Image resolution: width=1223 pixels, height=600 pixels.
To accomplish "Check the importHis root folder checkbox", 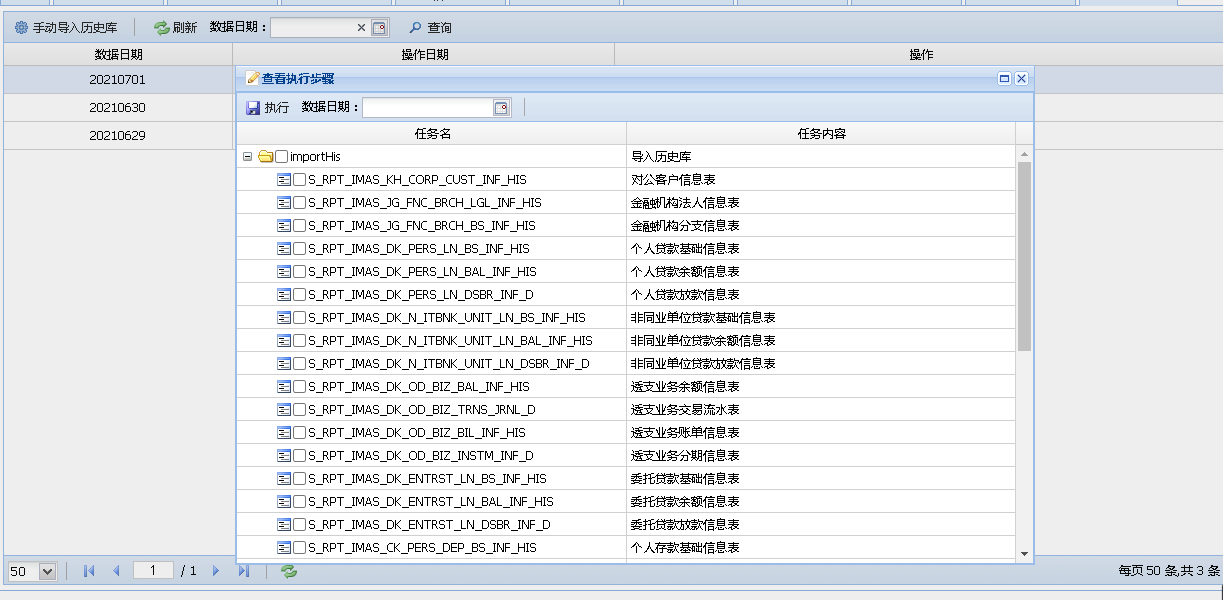I will (281, 157).
